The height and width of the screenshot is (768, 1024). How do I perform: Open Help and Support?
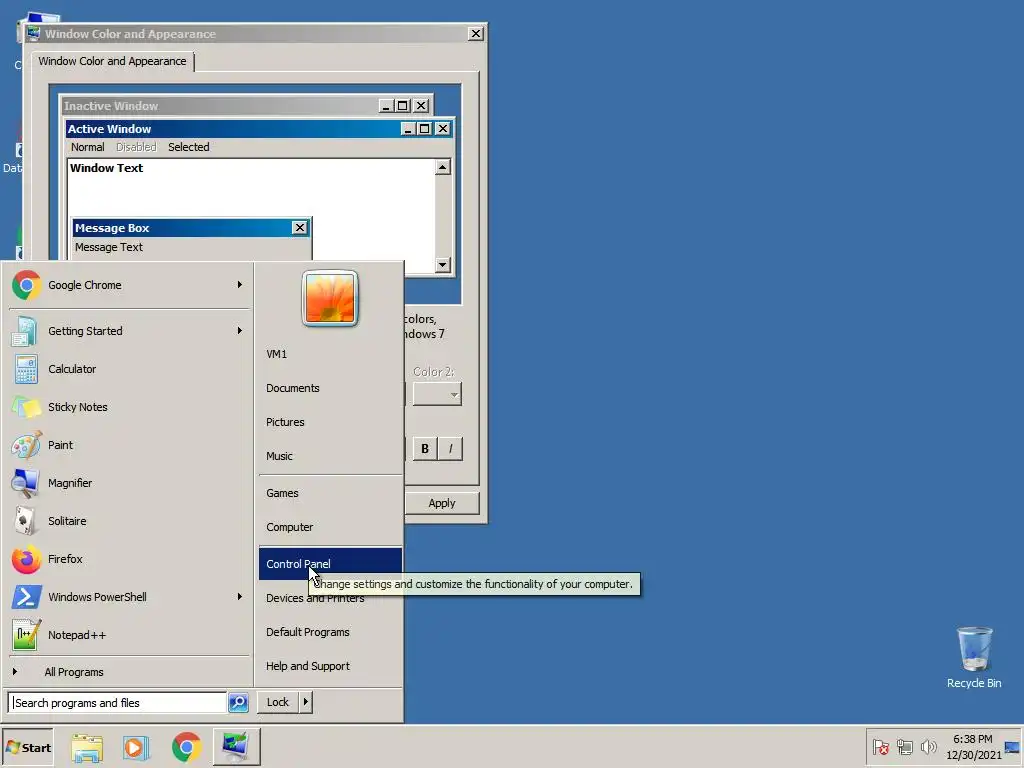330,666
